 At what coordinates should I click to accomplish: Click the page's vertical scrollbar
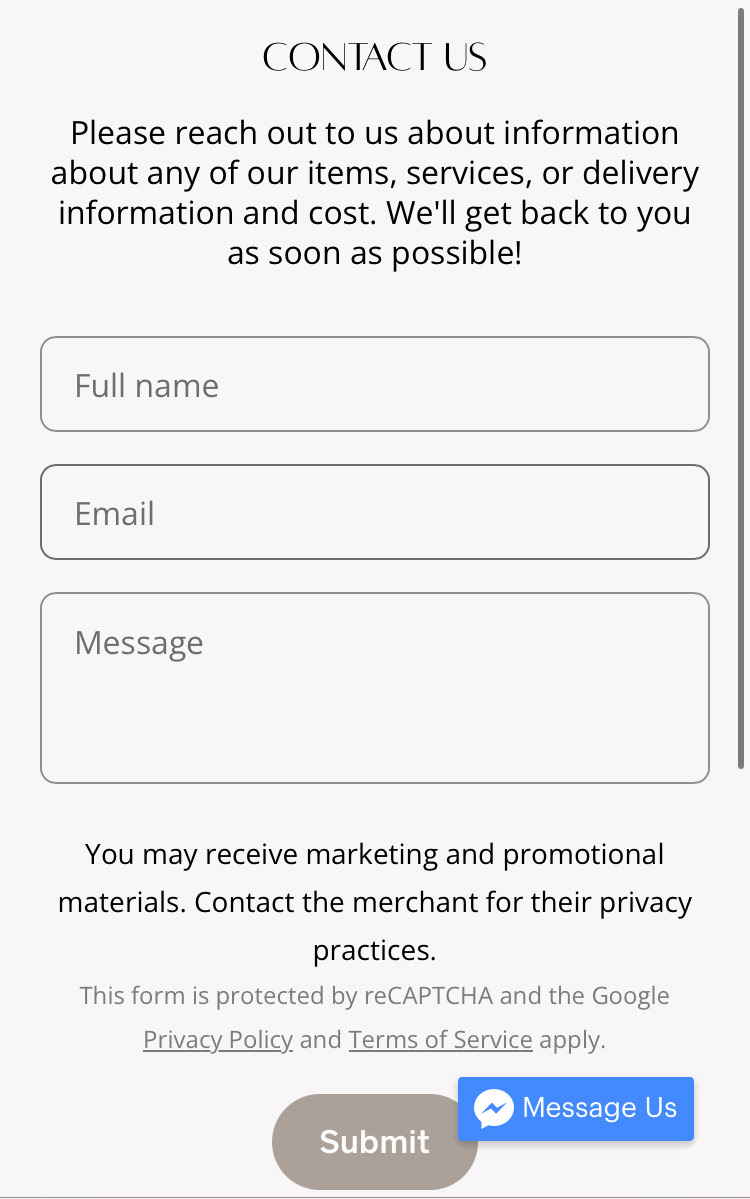(741, 400)
